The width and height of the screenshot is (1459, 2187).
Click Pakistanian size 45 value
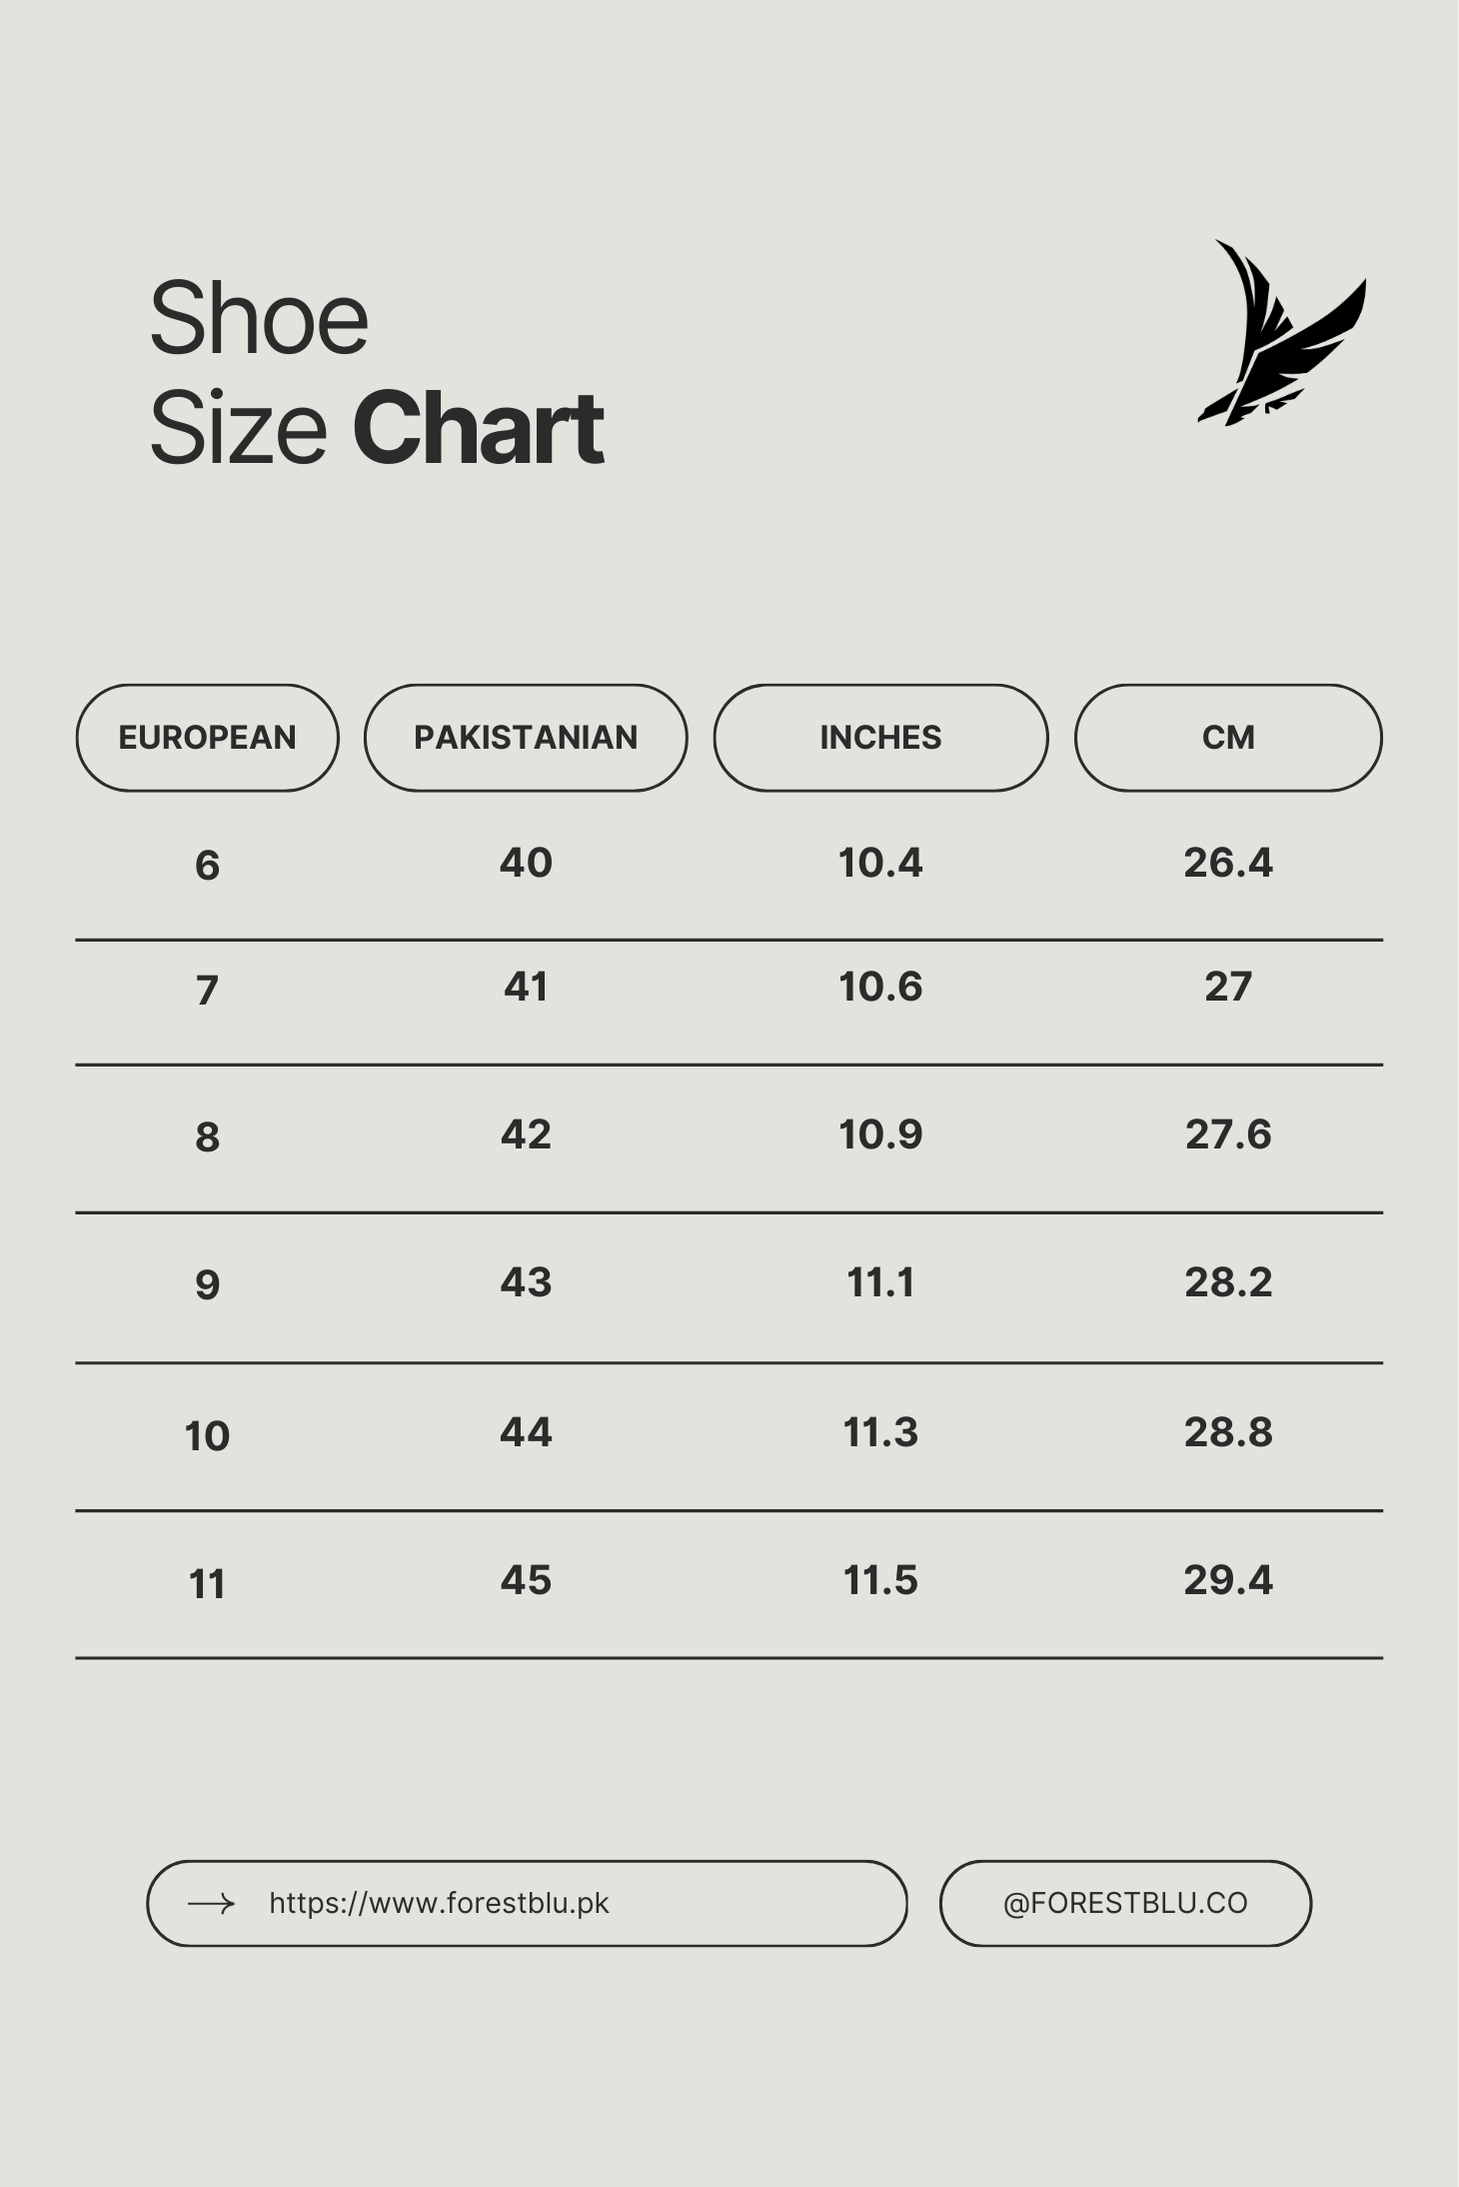click(x=526, y=1581)
